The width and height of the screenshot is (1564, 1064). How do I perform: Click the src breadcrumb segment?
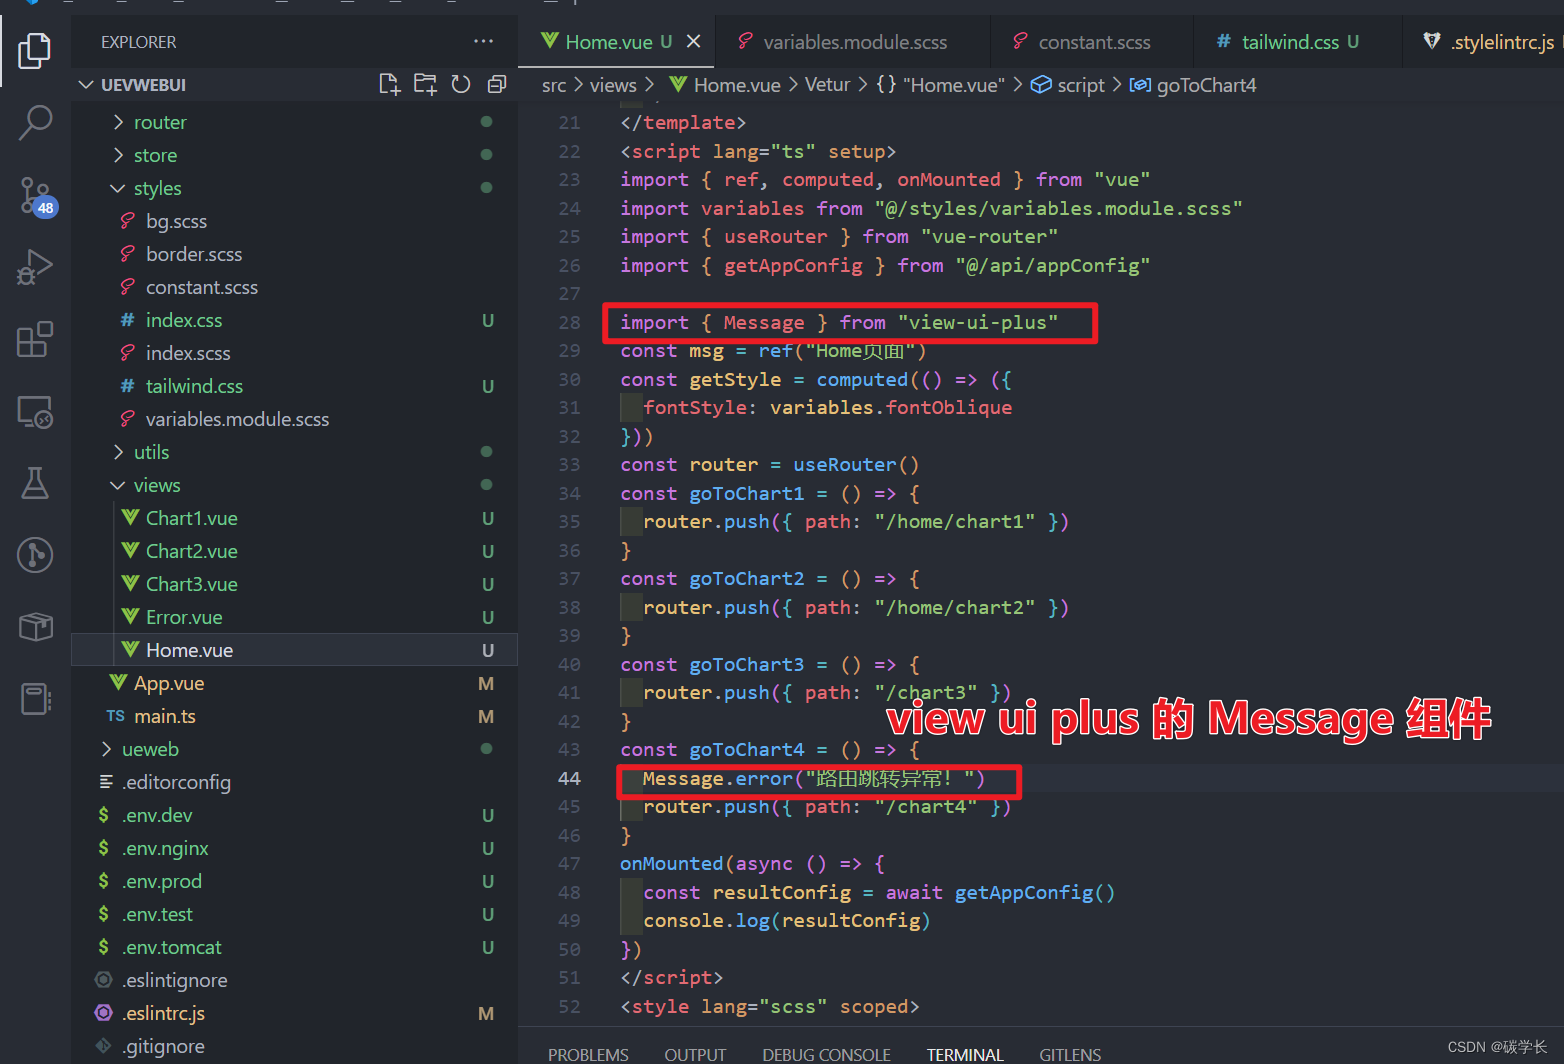point(554,85)
